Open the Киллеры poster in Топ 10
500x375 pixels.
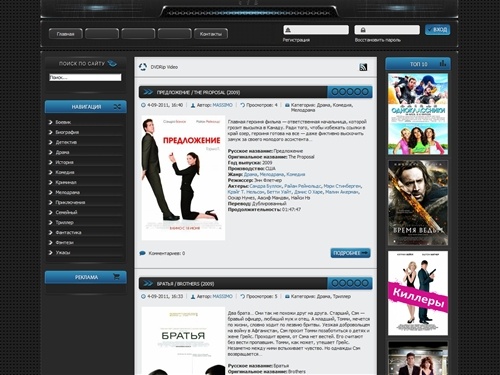click(418, 293)
